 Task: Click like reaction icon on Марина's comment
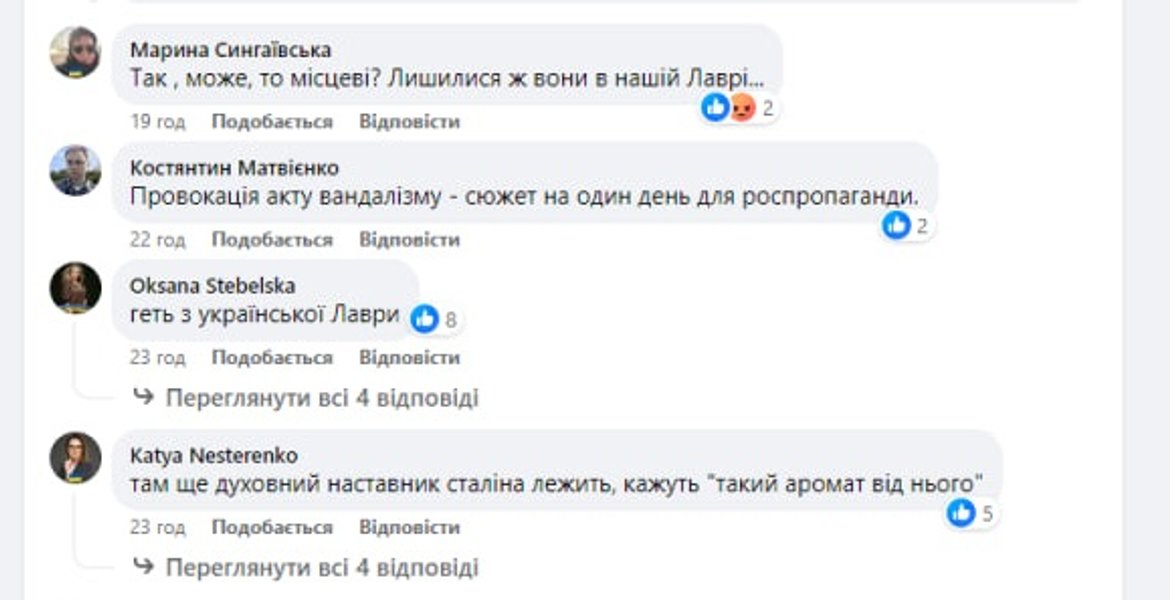714,107
